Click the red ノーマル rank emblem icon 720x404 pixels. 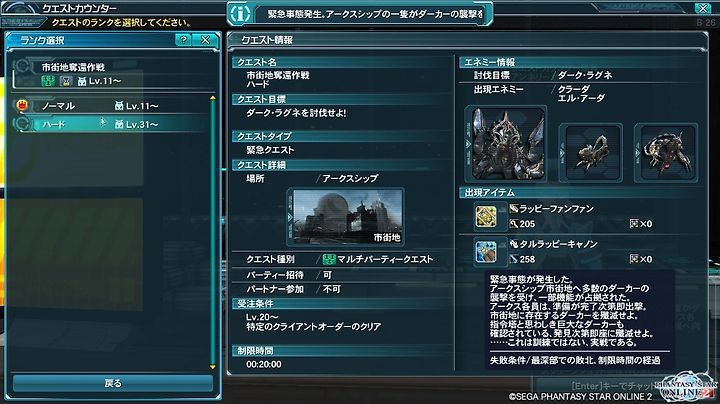pyautogui.click(x=22, y=105)
